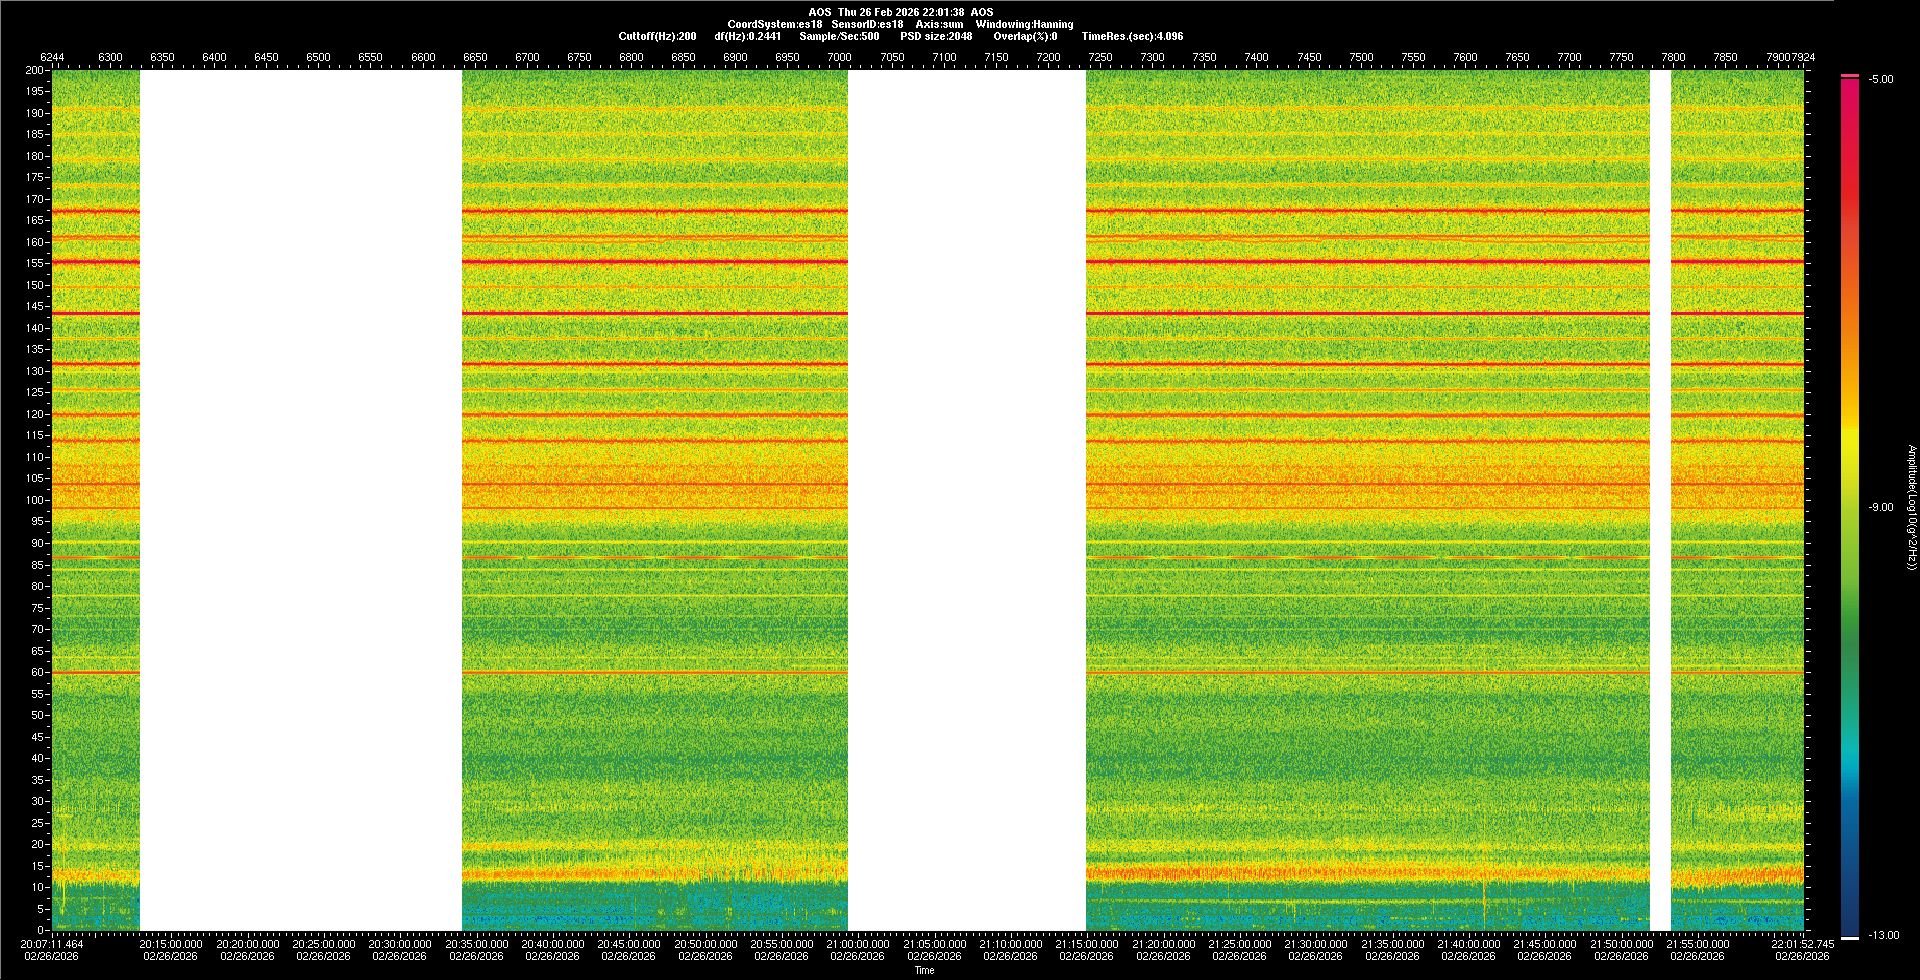The image size is (1920, 980).
Task: Click the Windowing:Hanning header text
Action: tap(1024, 24)
